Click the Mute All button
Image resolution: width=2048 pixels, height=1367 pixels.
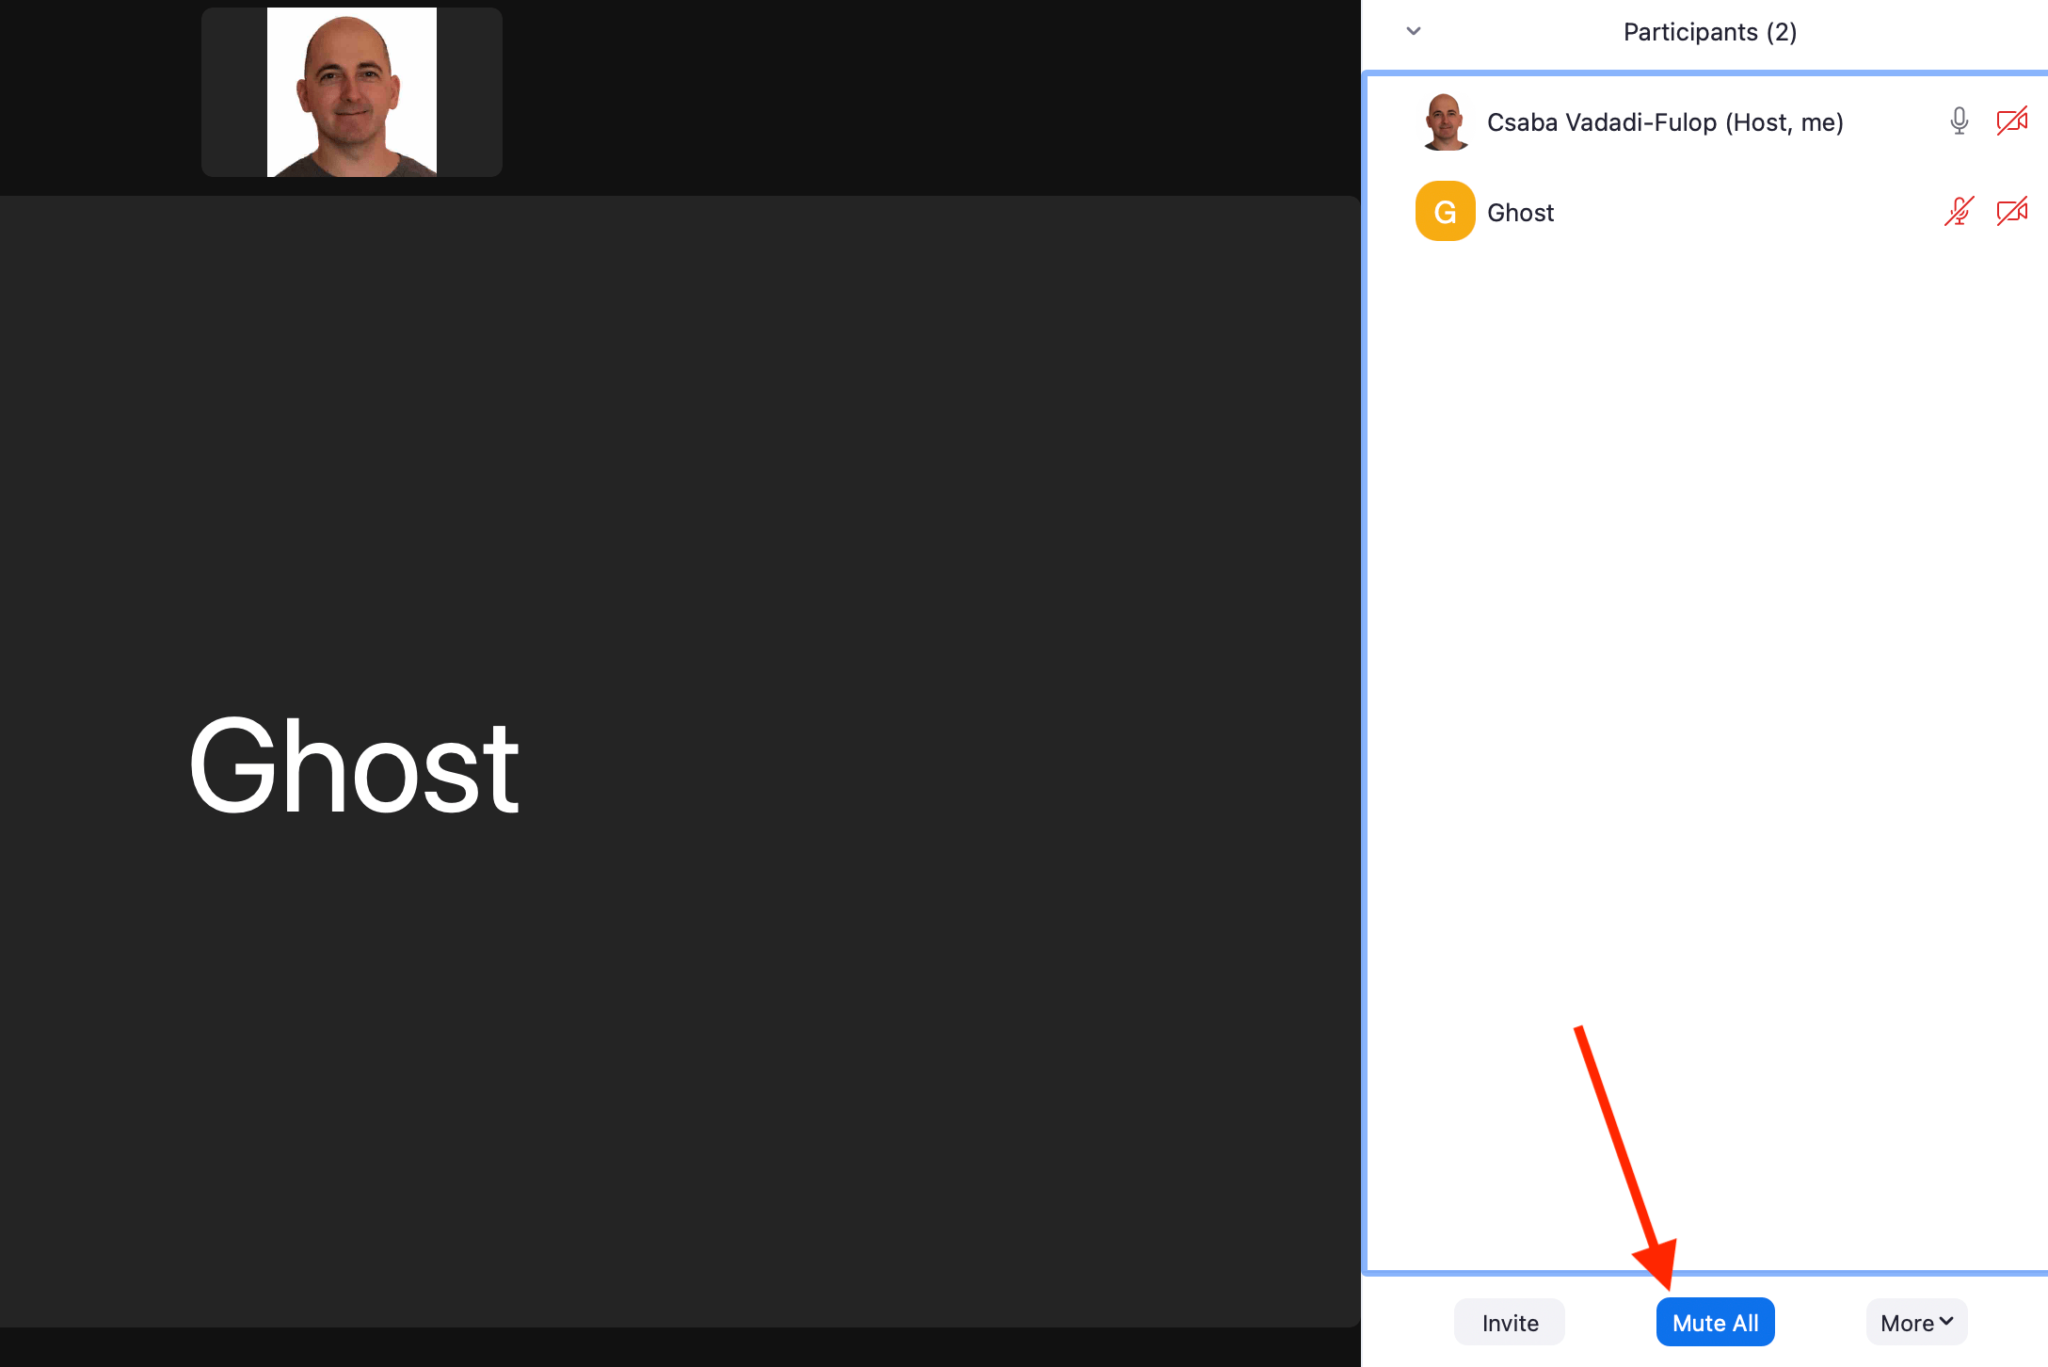pyautogui.click(x=1714, y=1321)
